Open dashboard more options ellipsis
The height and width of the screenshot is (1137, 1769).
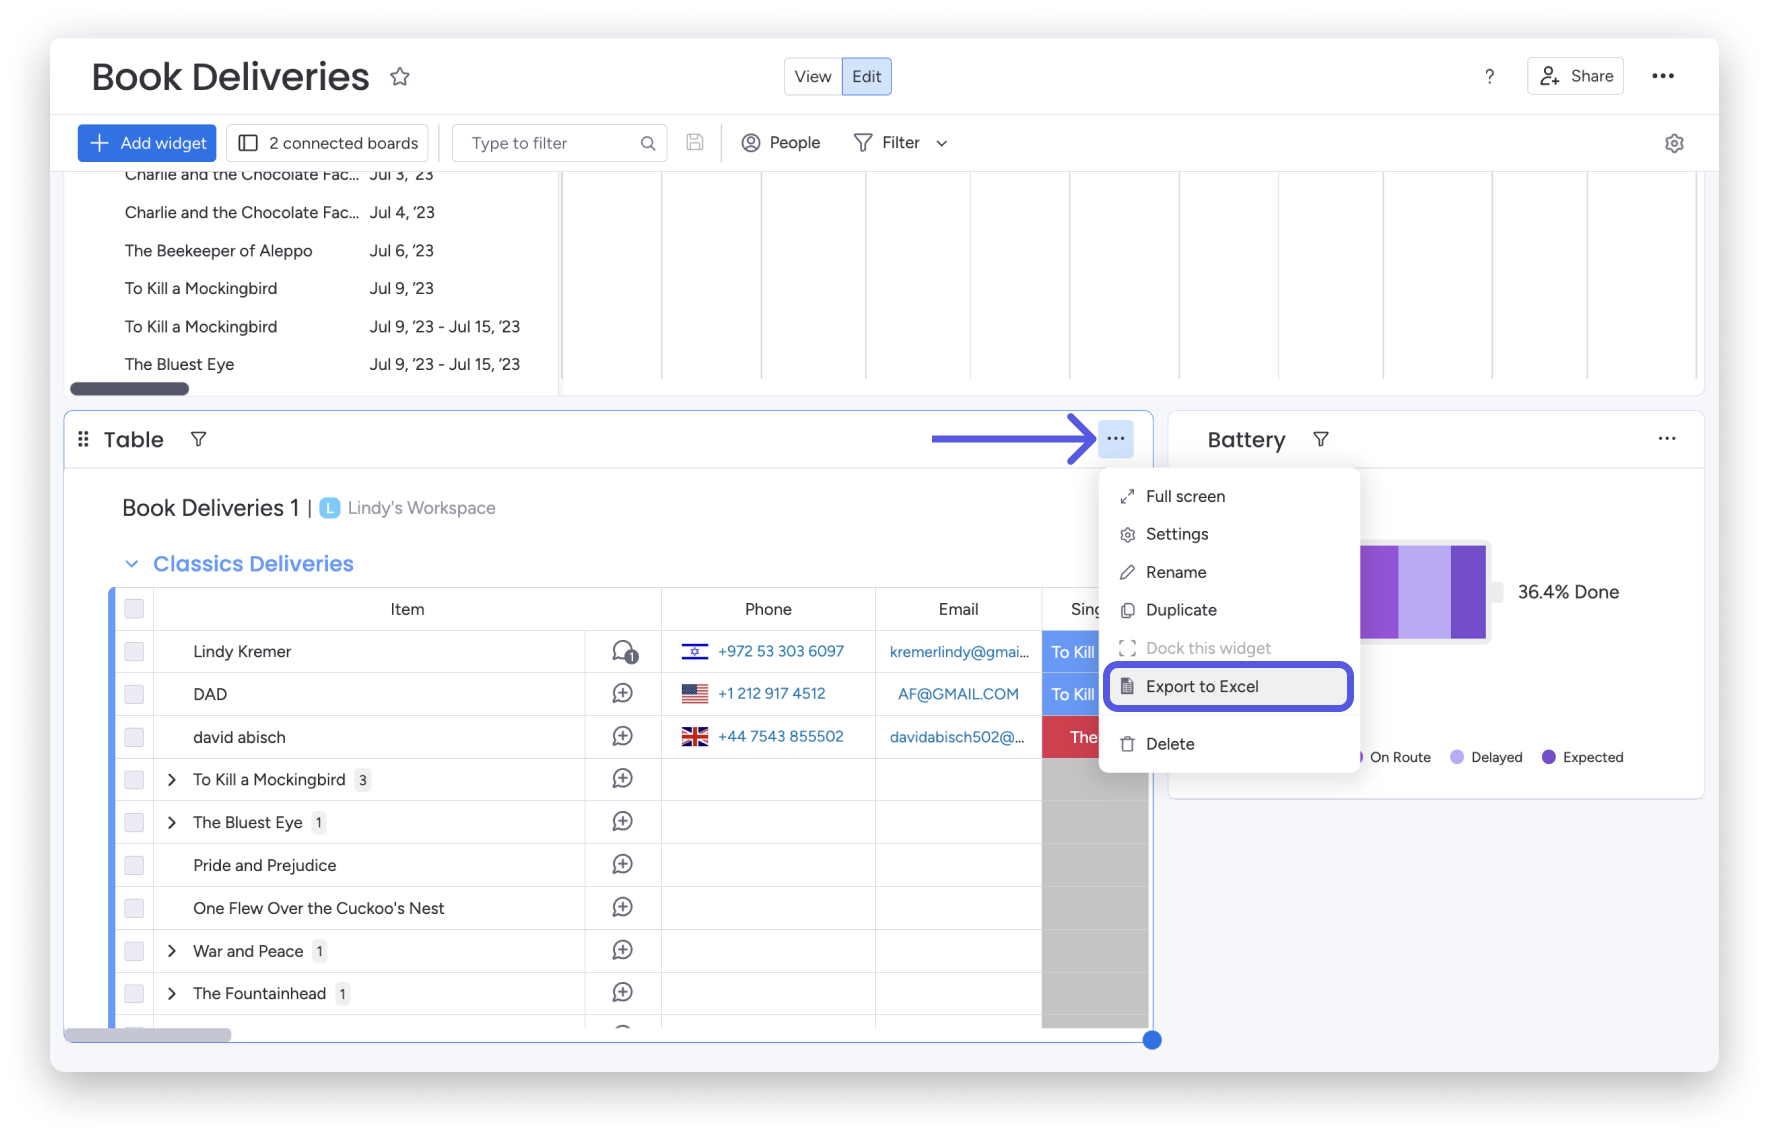[x=1663, y=76]
